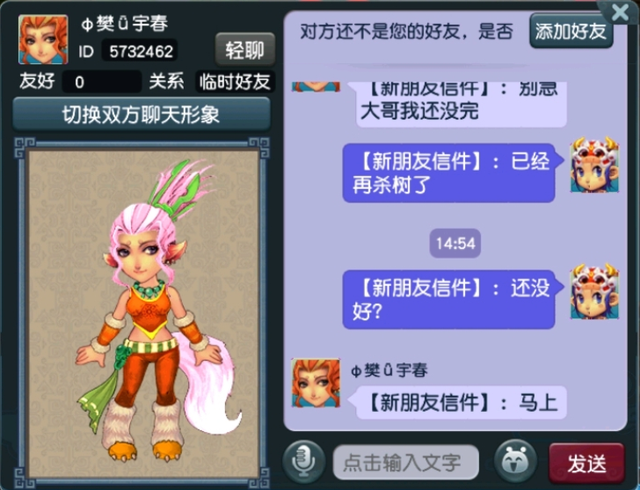Click the 临时好友 relationship label

coord(235,82)
